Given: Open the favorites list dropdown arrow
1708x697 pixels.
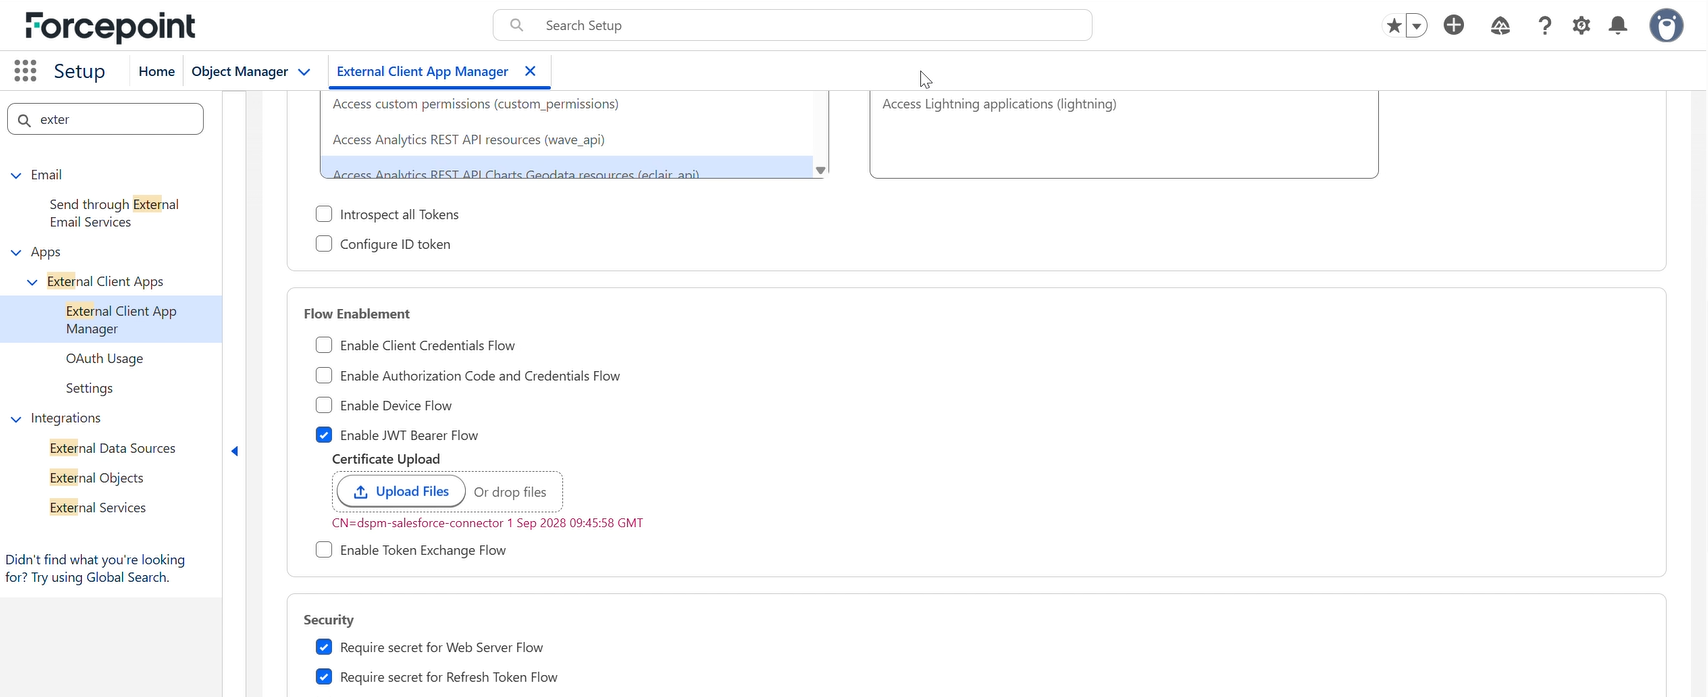Looking at the screenshot, I should [x=1417, y=26].
